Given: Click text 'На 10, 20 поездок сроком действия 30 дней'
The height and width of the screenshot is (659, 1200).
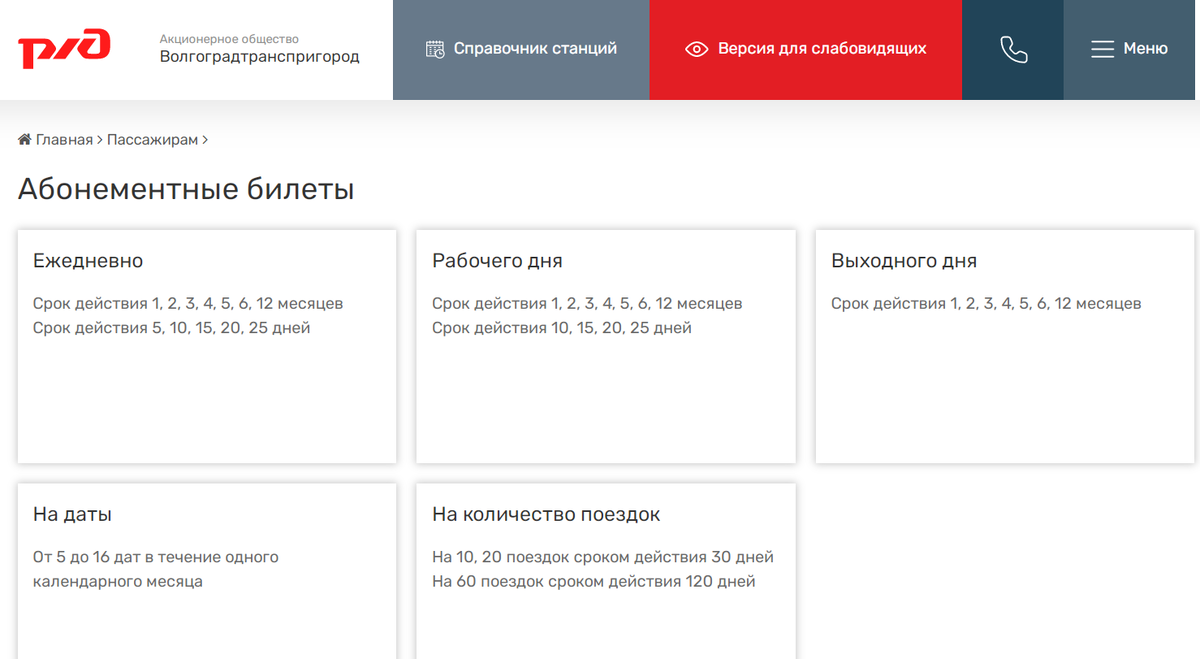Looking at the screenshot, I should point(603,558).
